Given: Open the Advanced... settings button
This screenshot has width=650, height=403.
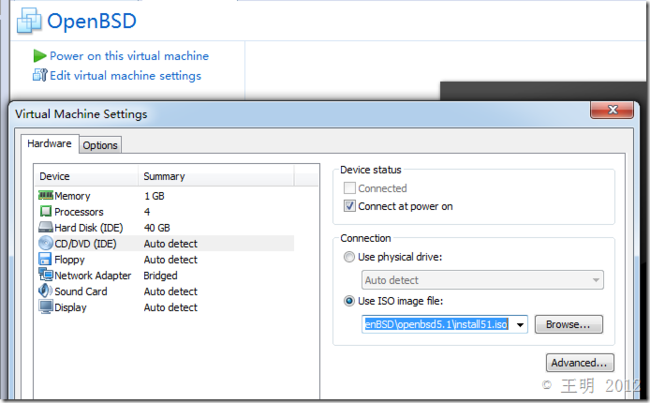Looking at the screenshot, I should pyautogui.click(x=580, y=363).
